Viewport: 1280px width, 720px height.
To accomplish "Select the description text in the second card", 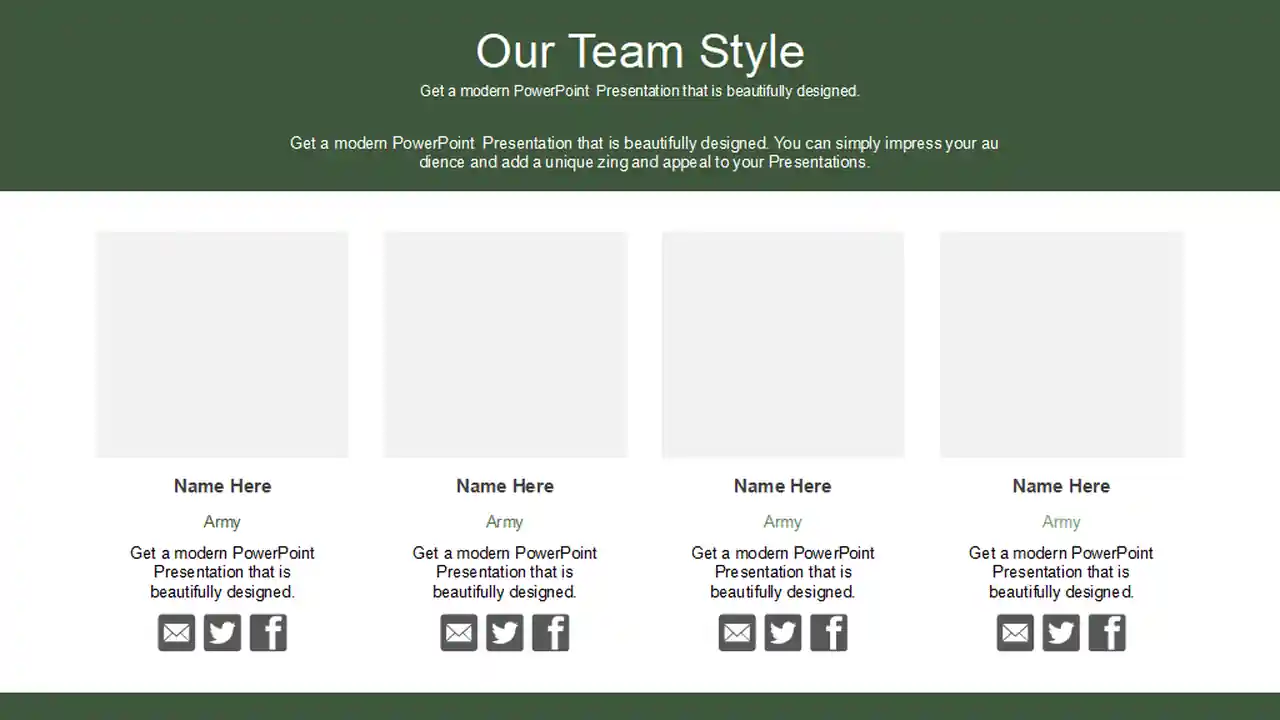I will click(x=505, y=572).
